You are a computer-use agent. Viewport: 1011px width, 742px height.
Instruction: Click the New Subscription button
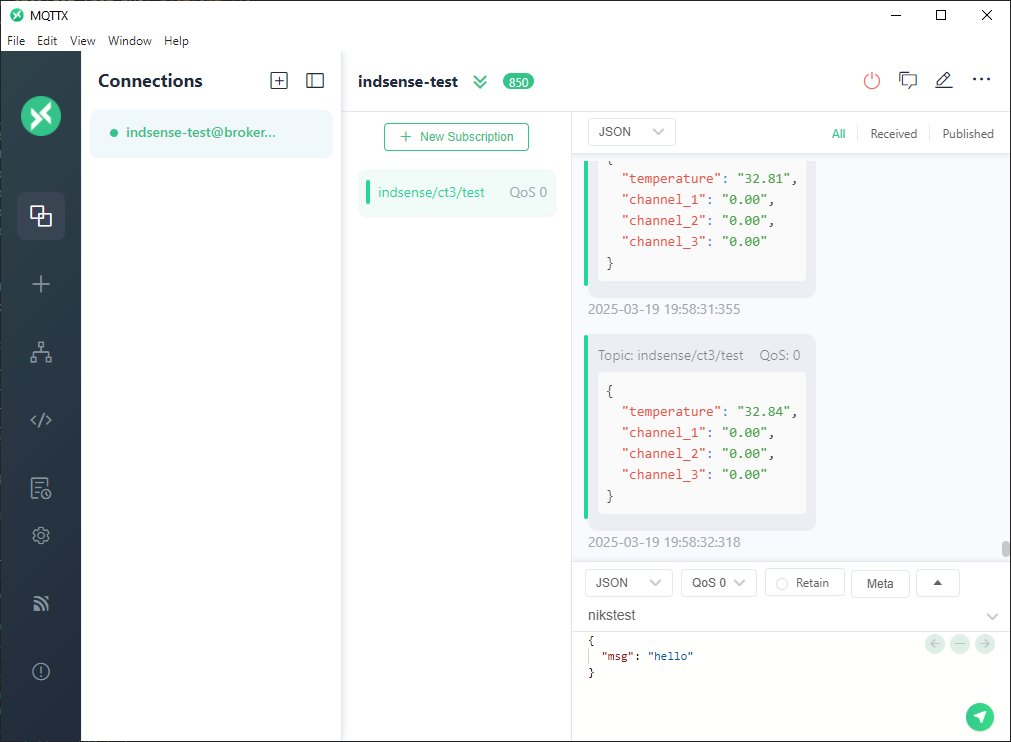point(456,137)
